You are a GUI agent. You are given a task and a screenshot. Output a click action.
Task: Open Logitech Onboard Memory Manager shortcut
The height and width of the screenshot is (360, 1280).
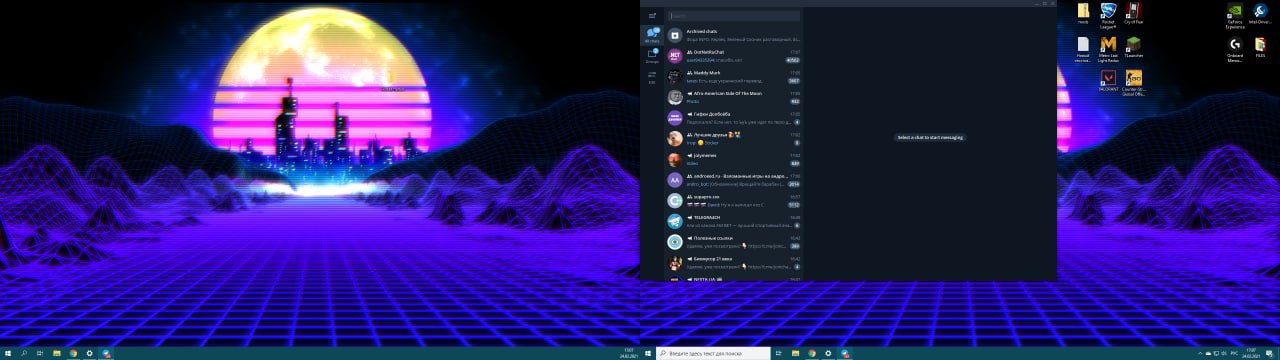[x=1235, y=49]
